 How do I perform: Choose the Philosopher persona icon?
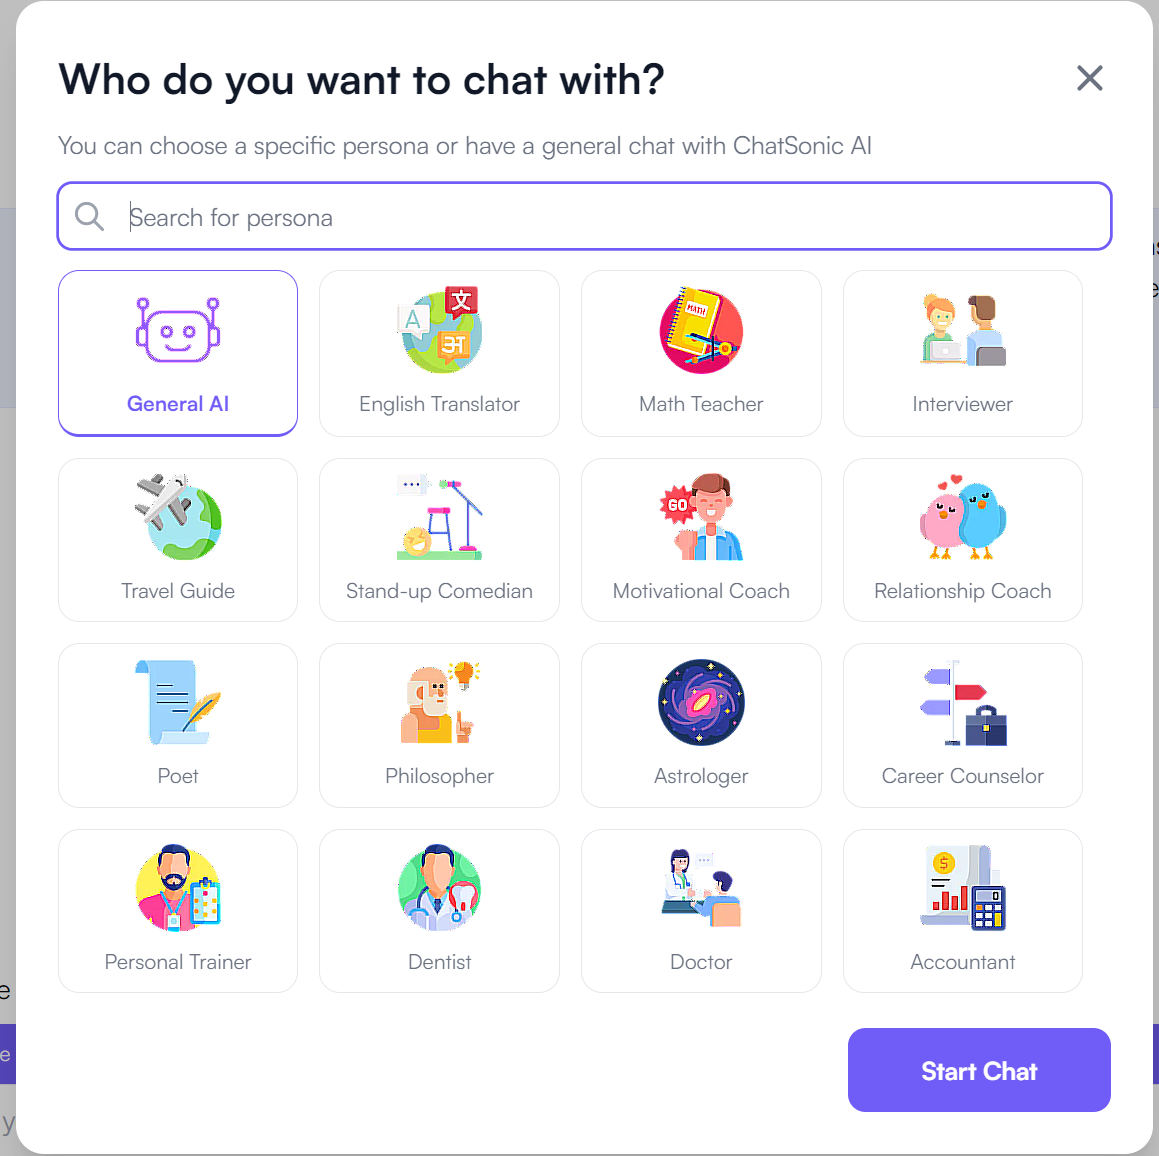pyautogui.click(x=440, y=702)
